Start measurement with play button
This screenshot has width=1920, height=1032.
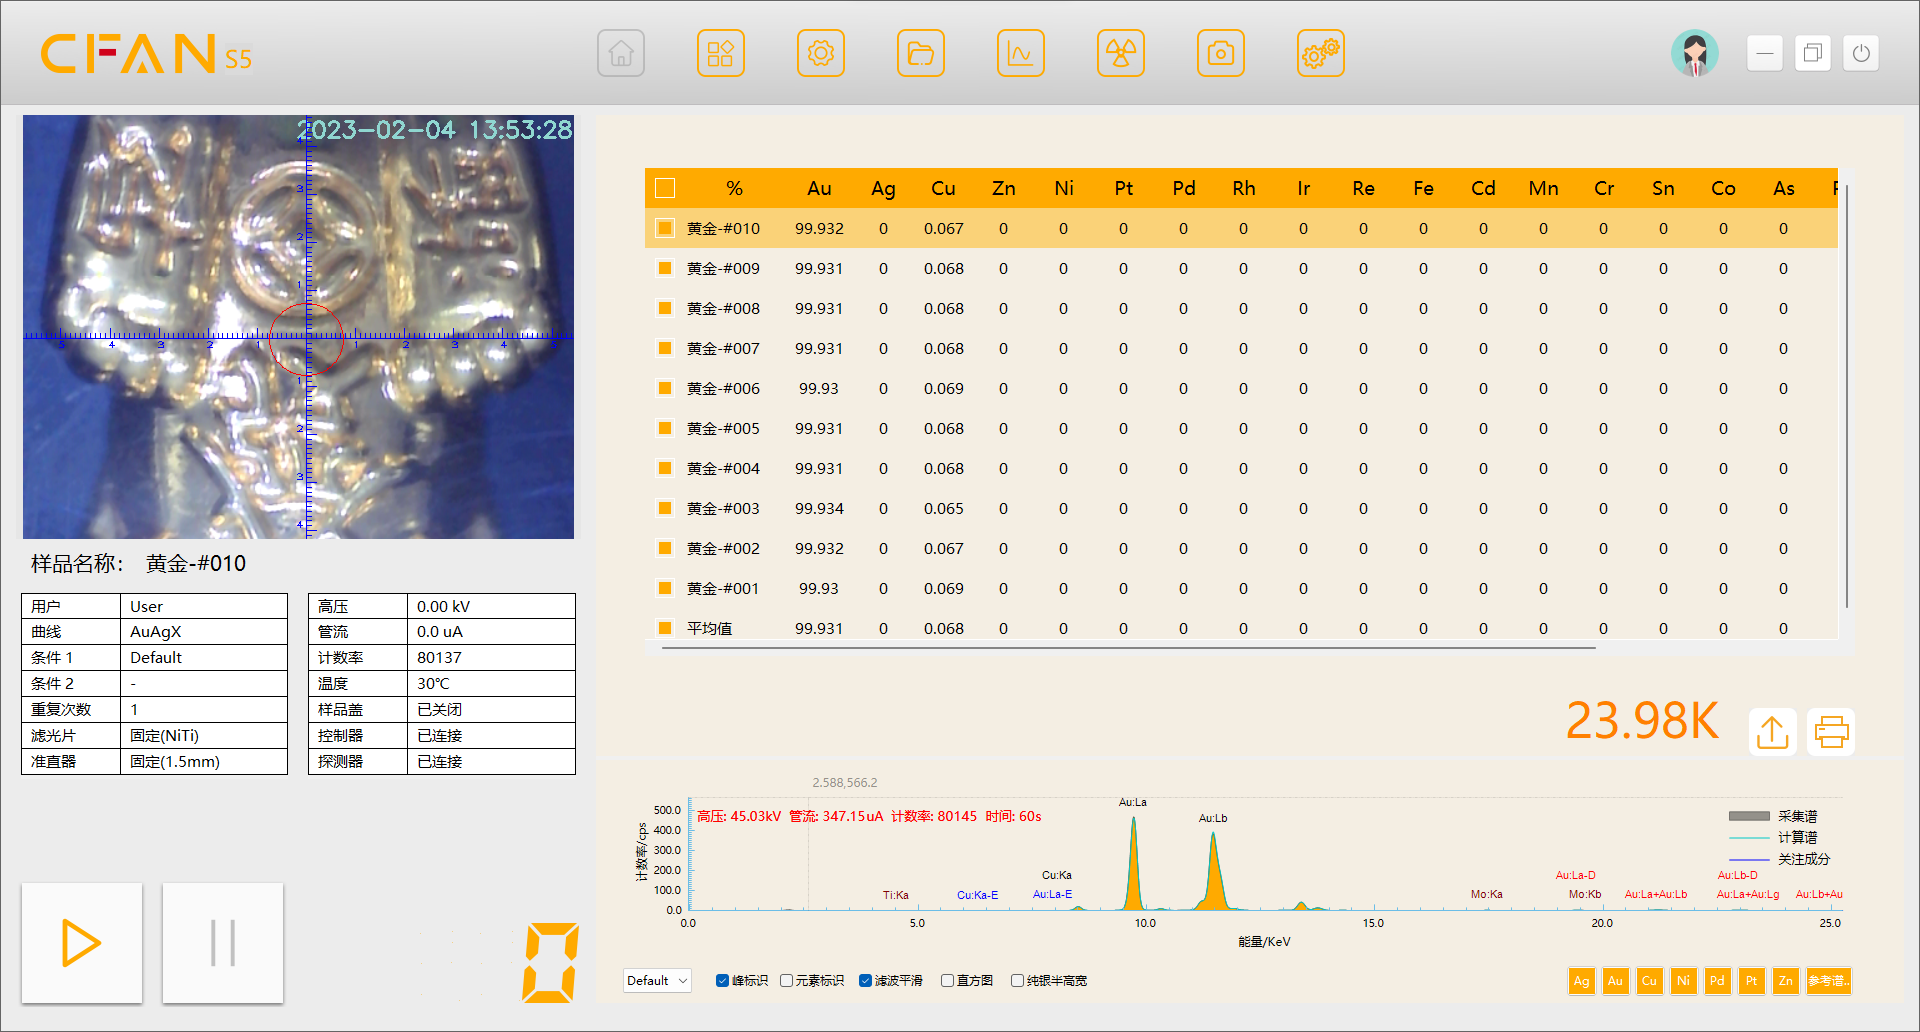[x=82, y=943]
